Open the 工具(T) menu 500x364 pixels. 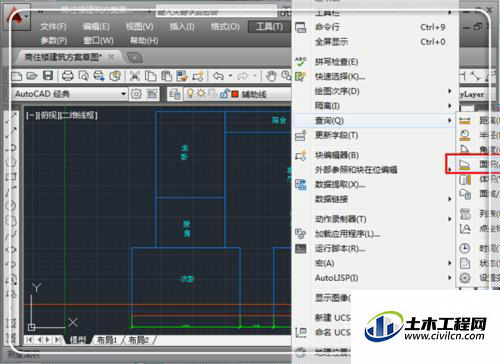[269, 27]
